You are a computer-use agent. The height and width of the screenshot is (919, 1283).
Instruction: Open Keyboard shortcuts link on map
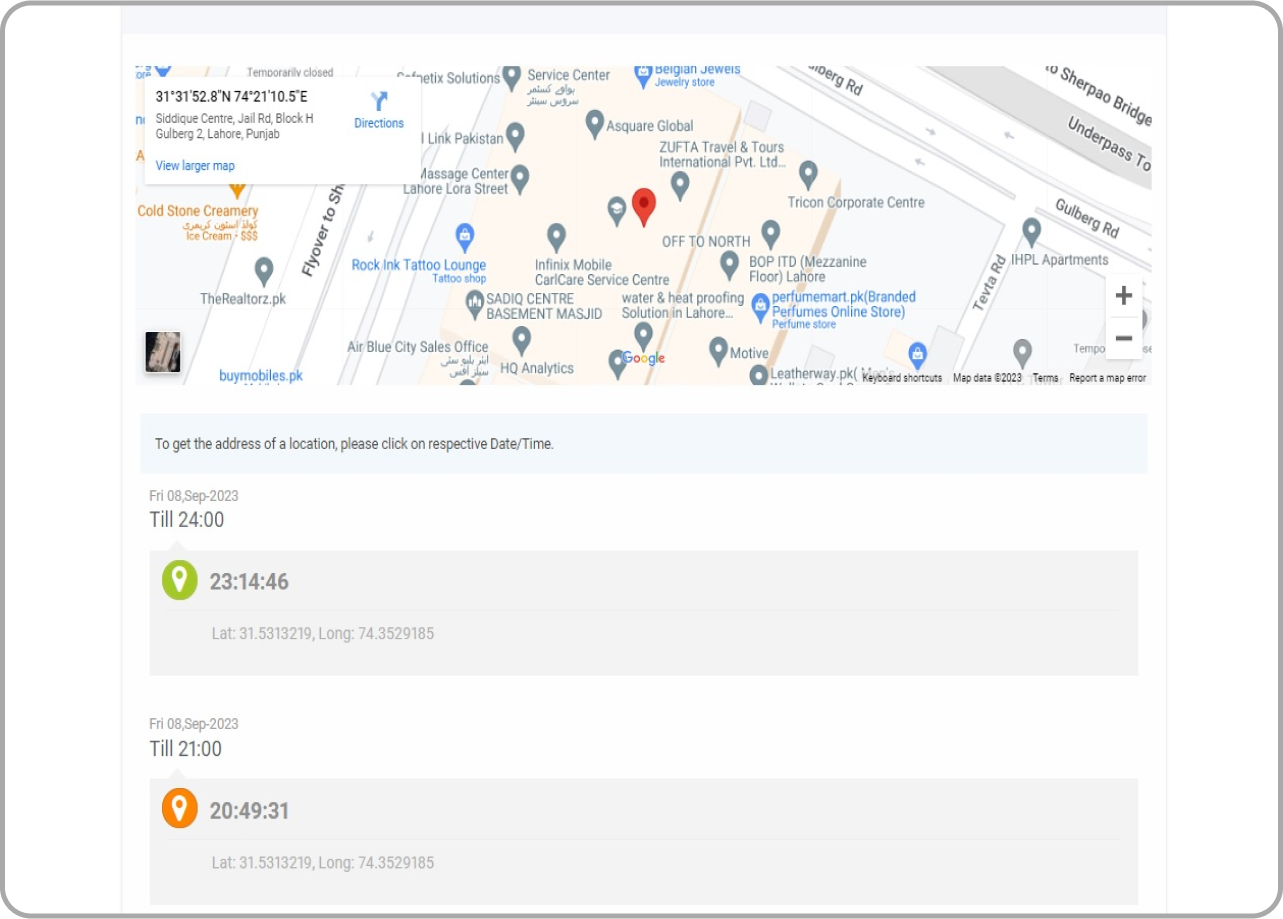pos(902,378)
